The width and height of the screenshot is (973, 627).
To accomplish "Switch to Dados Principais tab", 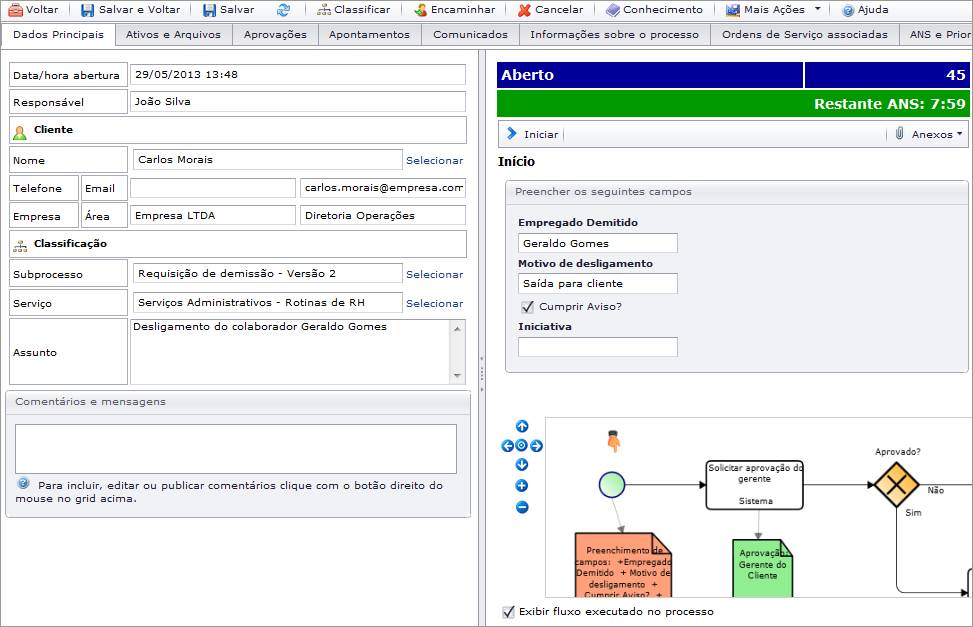I will pyautogui.click(x=58, y=35).
